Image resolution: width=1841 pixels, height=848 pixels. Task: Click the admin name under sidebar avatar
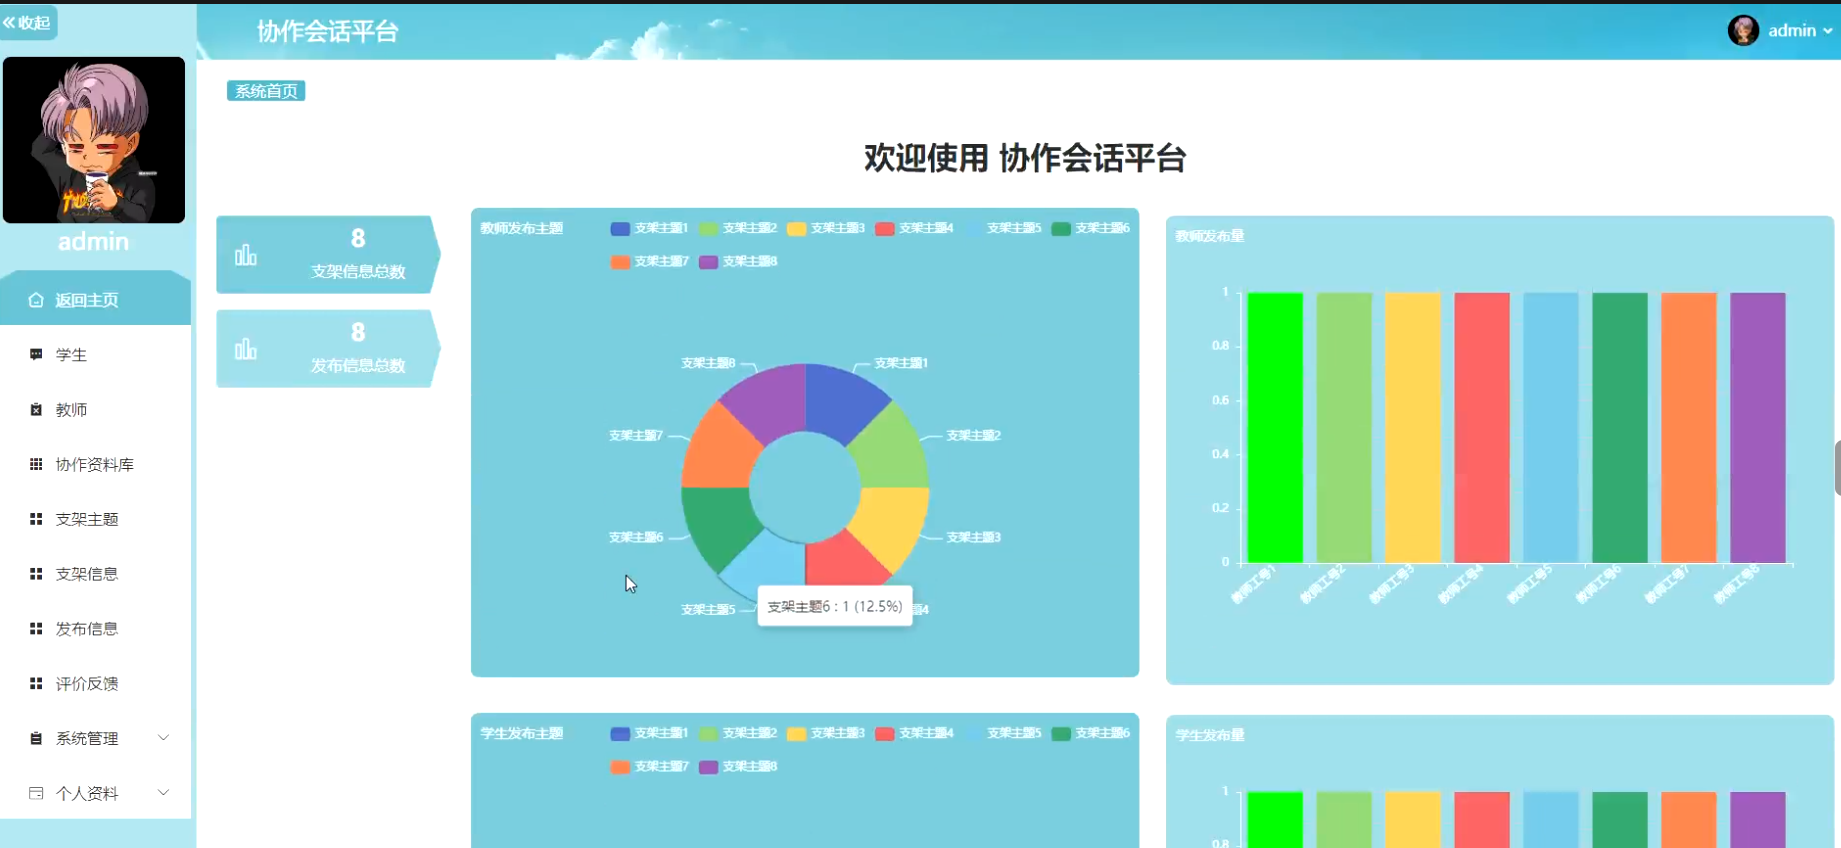(93, 242)
